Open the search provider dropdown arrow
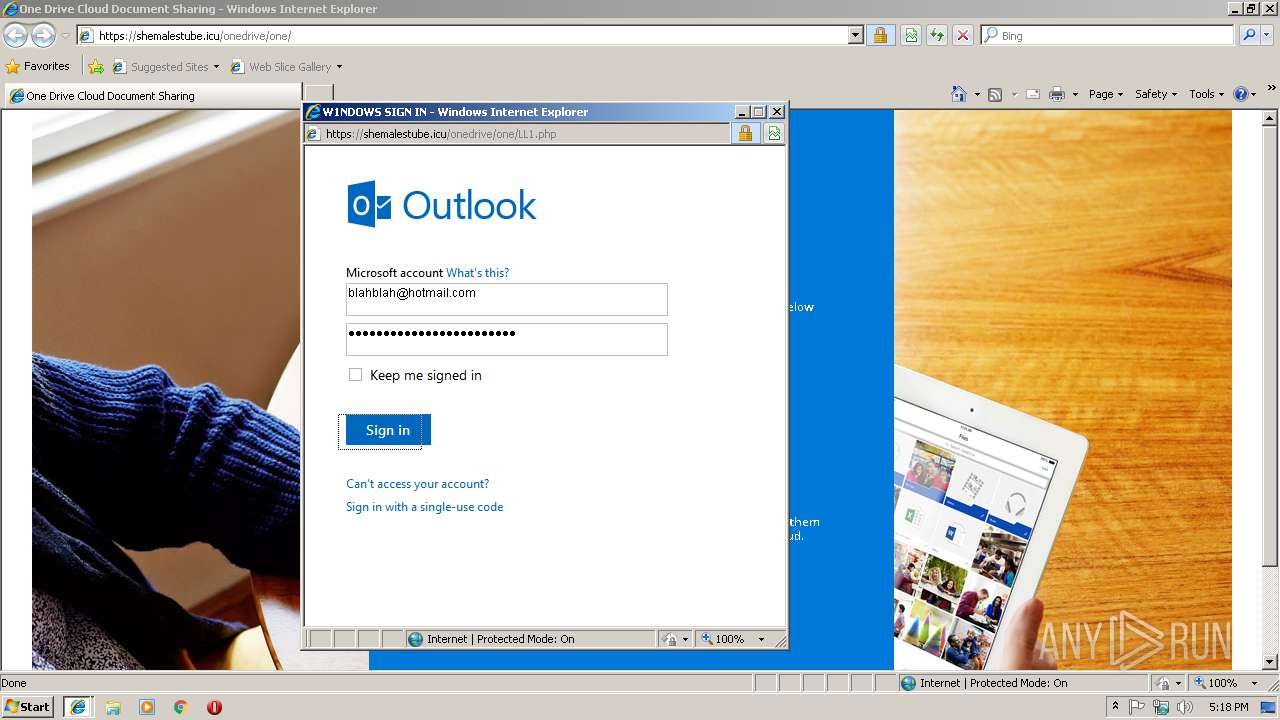This screenshot has height=720, width=1280. (x=1268, y=35)
